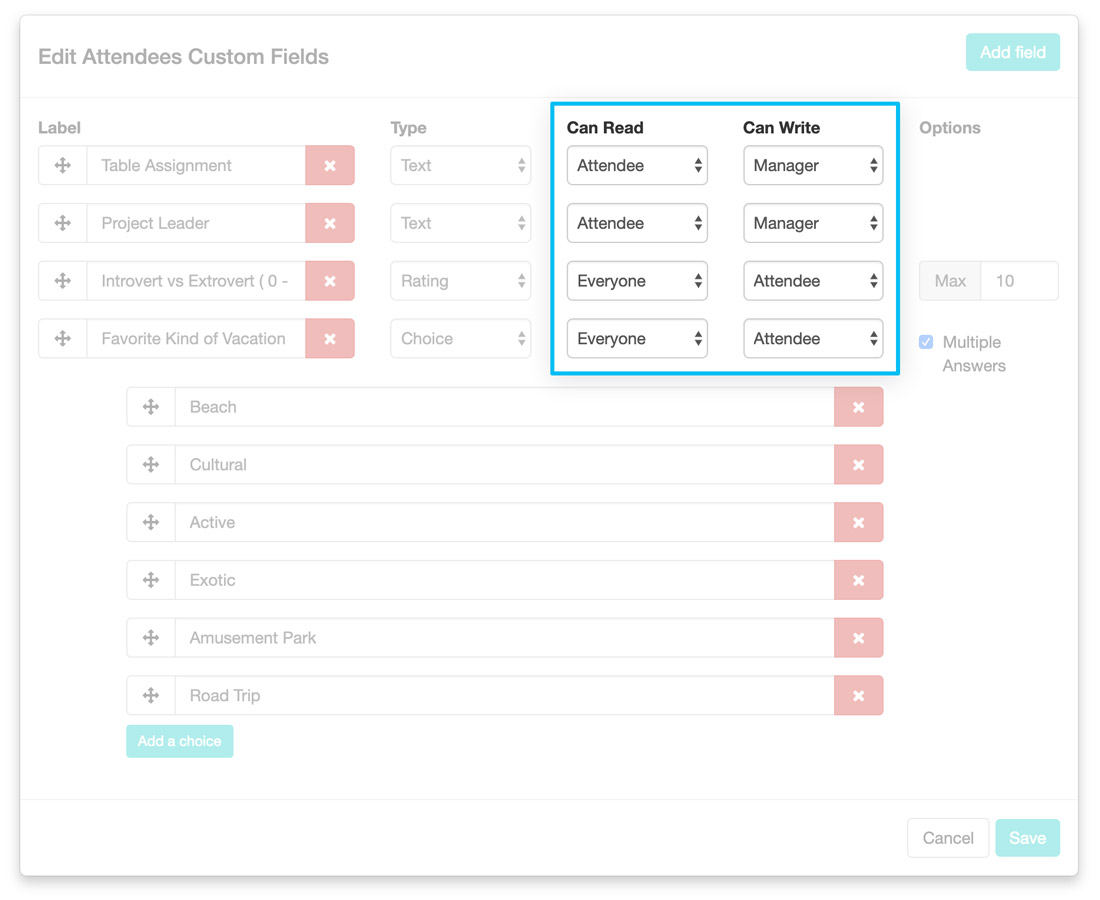Click the Add a choice button
This screenshot has width=1100, height=900.
(180, 741)
